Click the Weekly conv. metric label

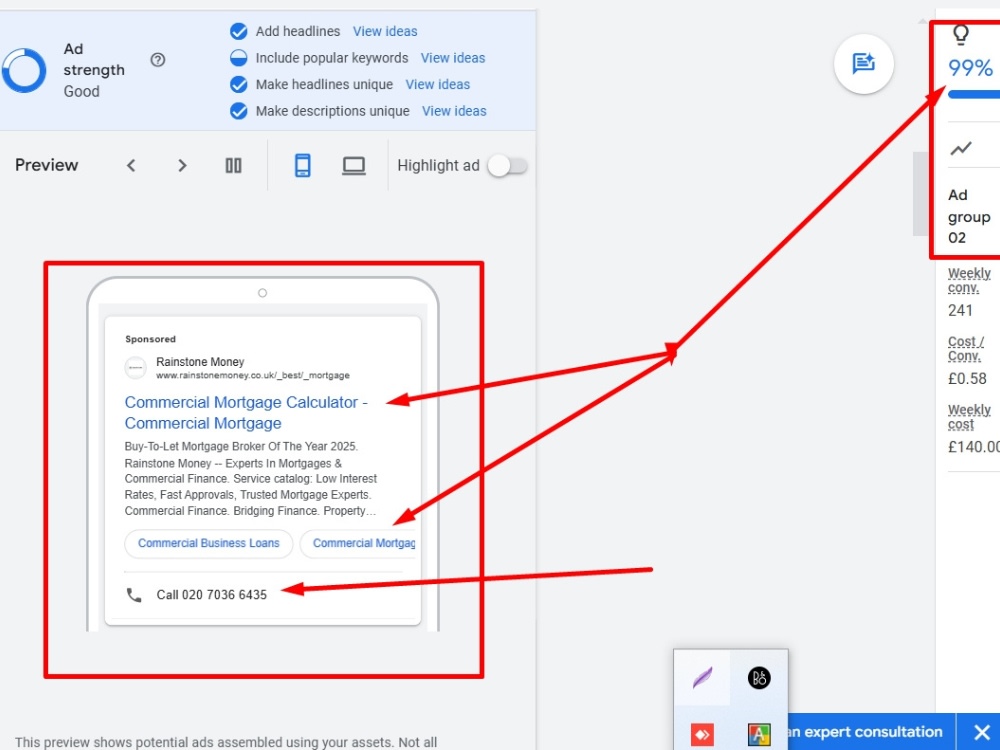coord(969,281)
